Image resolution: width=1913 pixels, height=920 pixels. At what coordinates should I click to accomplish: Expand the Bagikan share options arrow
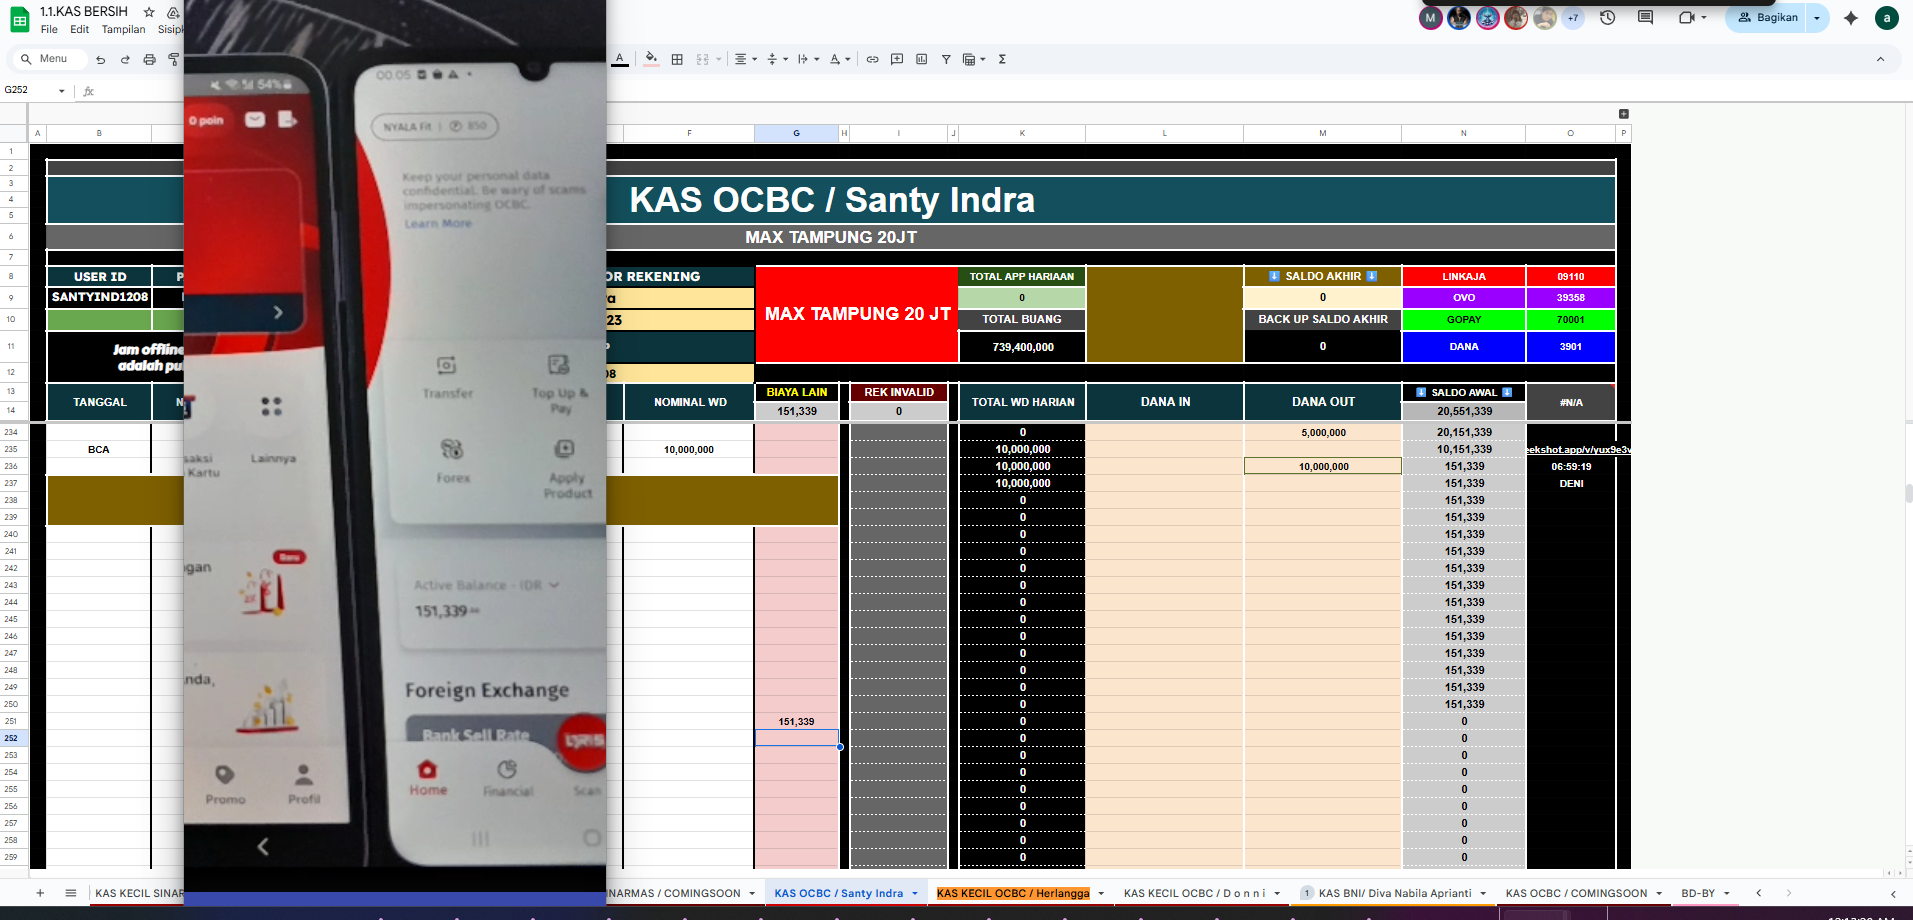coord(1817,17)
